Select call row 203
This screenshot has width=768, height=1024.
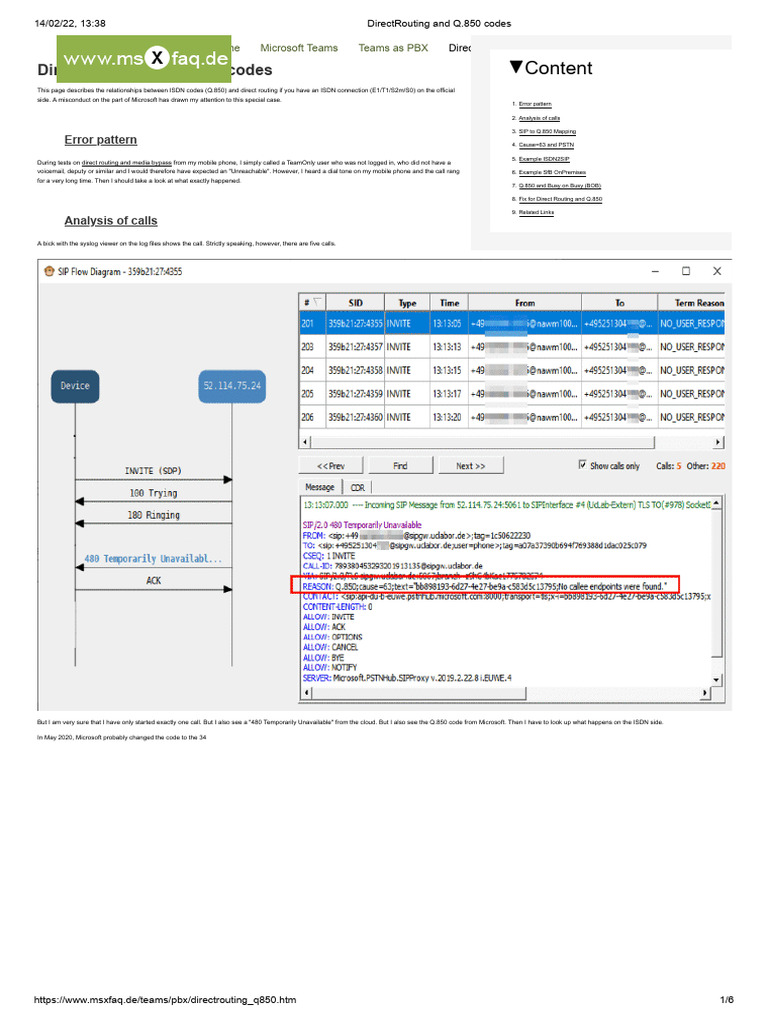click(x=512, y=347)
